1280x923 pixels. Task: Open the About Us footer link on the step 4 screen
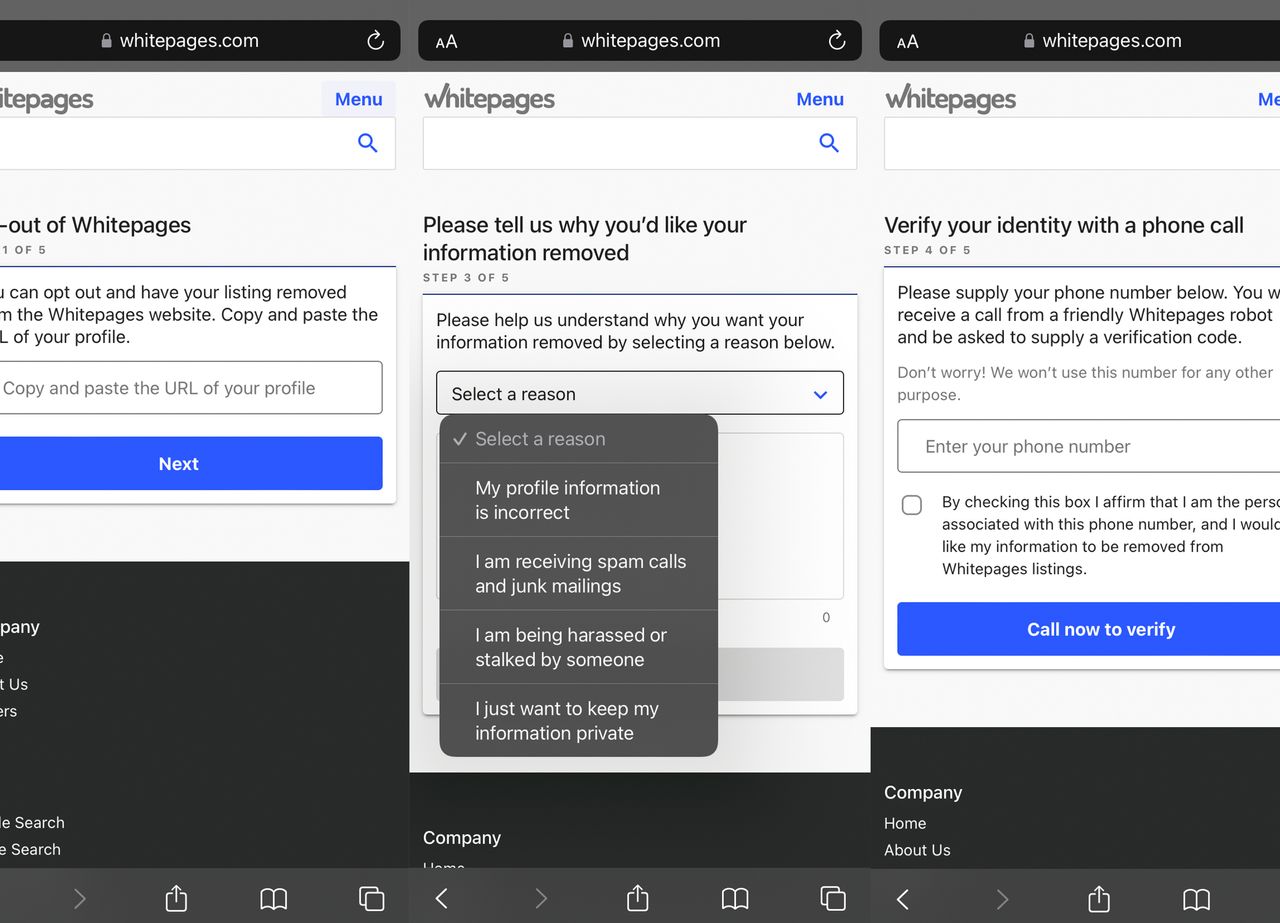click(x=917, y=850)
